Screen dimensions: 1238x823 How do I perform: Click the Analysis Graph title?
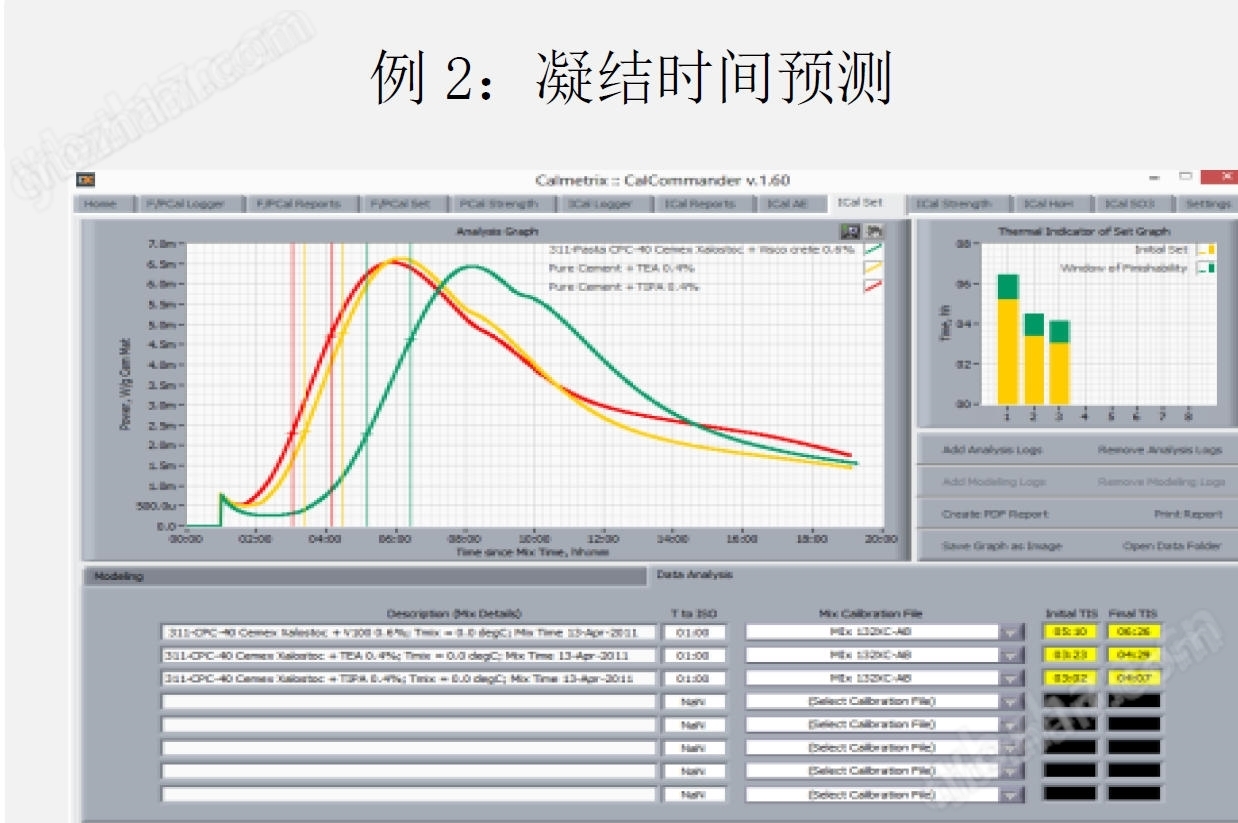(x=497, y=231)
